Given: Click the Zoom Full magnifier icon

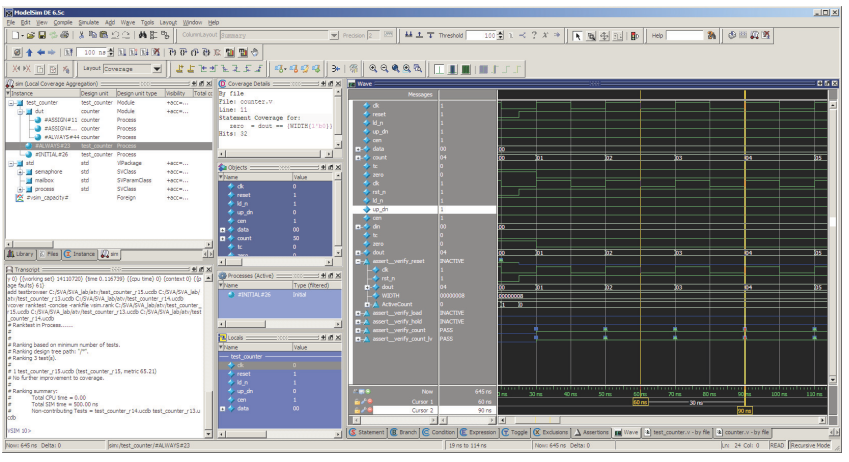Looking at the screenshot, I should point(396,69).
